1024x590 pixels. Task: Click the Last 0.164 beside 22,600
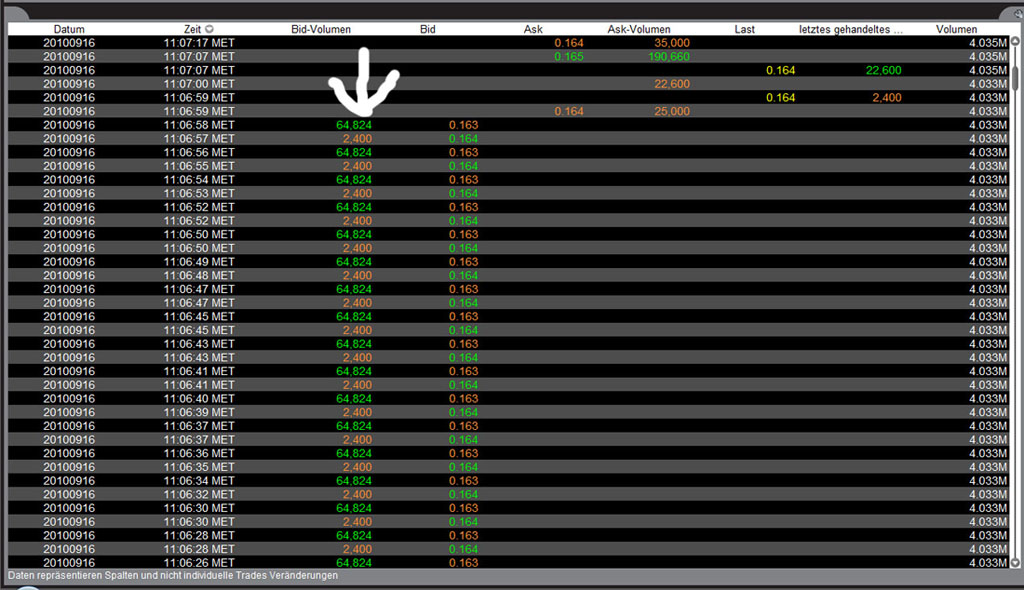(780, 71)
